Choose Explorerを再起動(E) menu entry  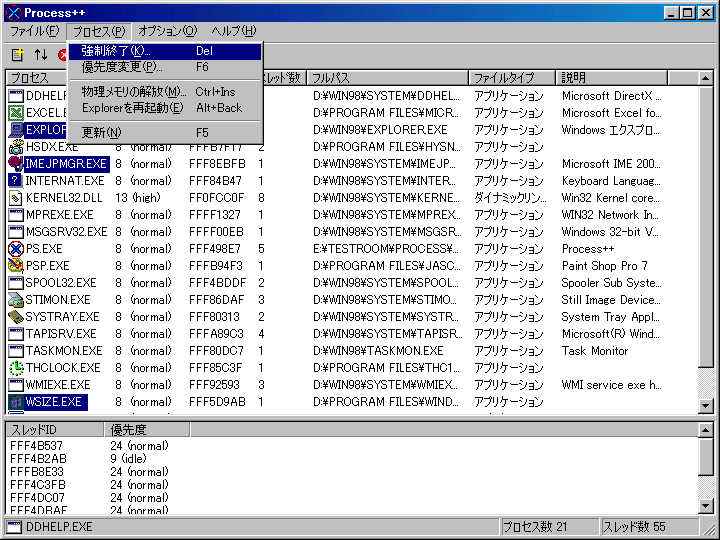tap(165, 108)
